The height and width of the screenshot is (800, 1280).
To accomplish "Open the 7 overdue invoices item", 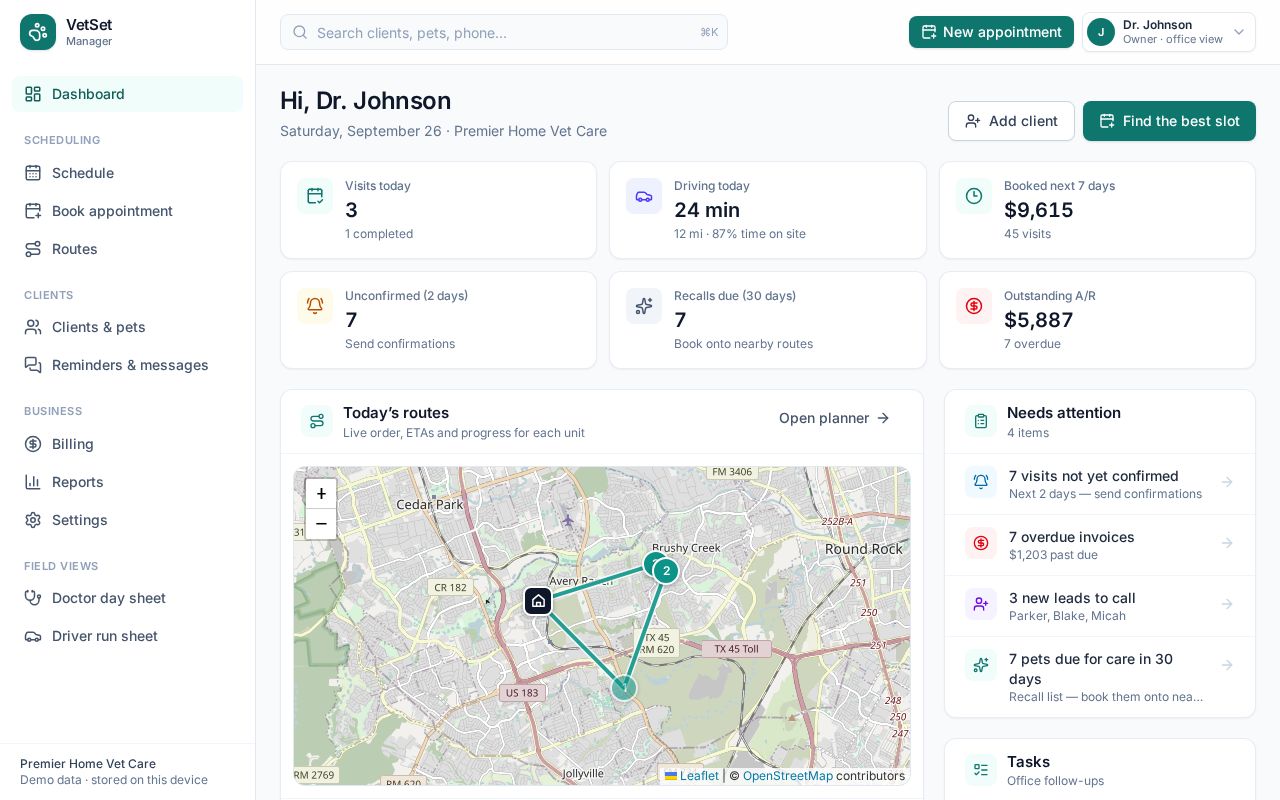I will (x=1100, y=545).
